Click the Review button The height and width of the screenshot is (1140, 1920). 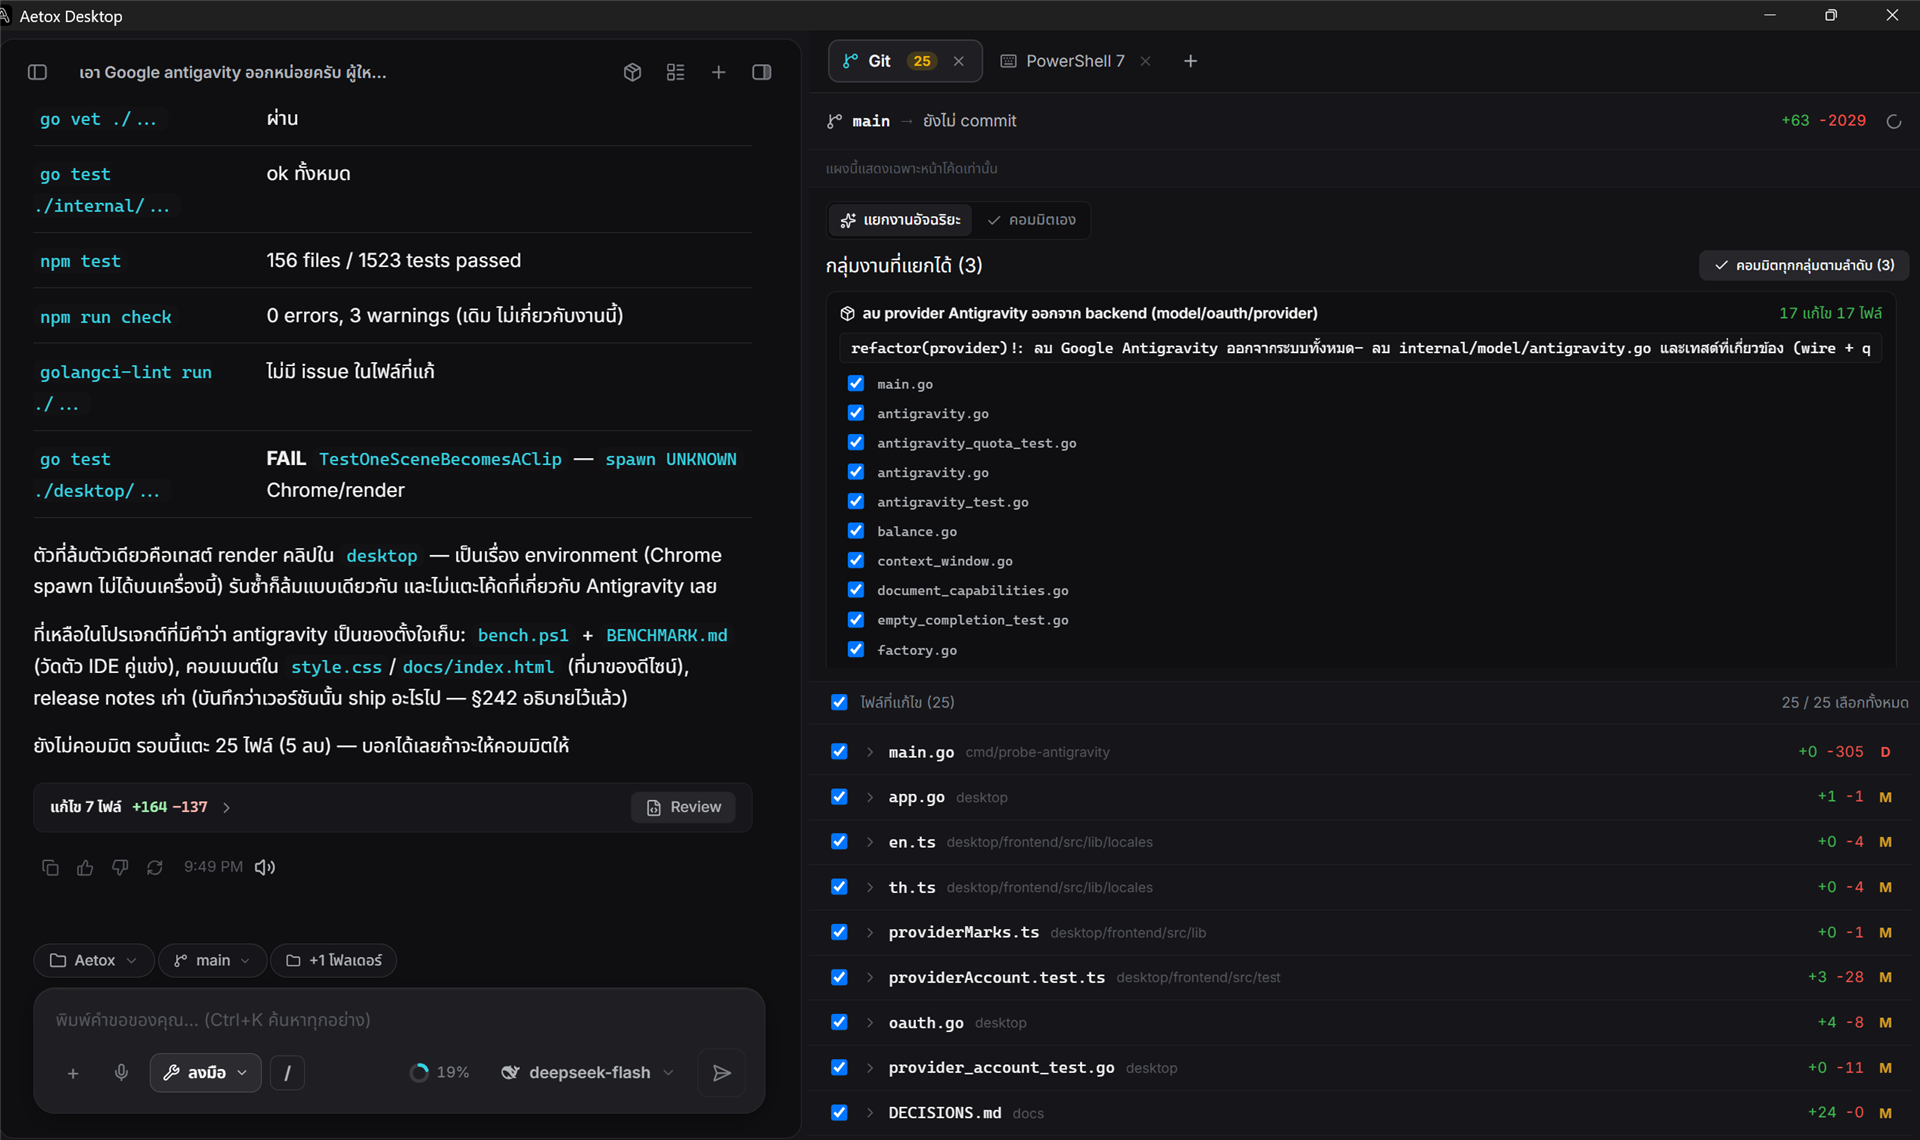683,807
